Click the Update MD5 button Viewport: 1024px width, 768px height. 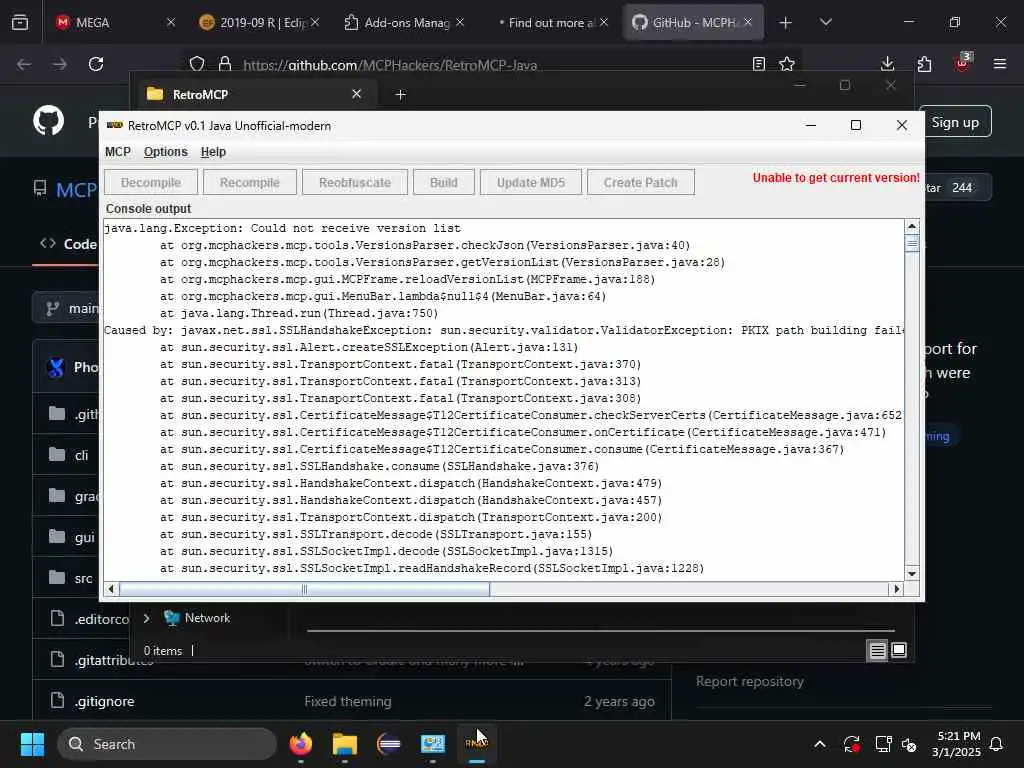coord(530,182)
